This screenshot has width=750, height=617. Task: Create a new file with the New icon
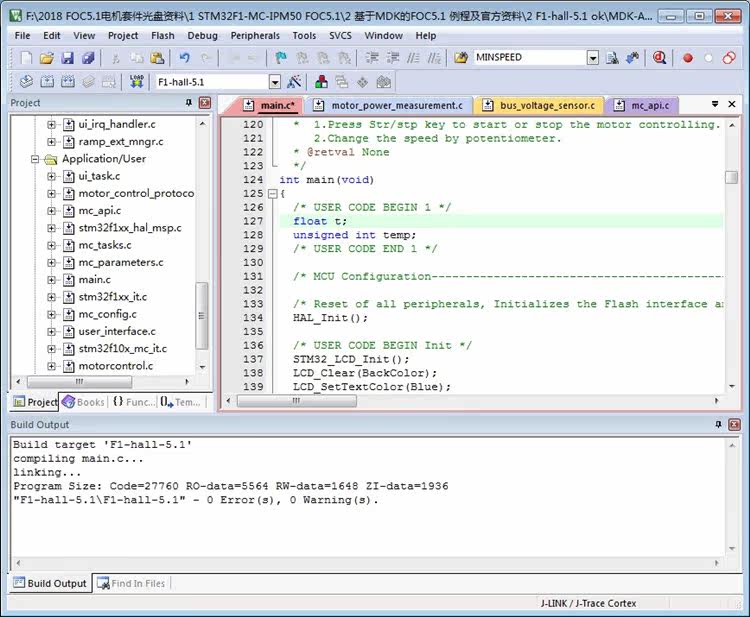coord(26,58)
